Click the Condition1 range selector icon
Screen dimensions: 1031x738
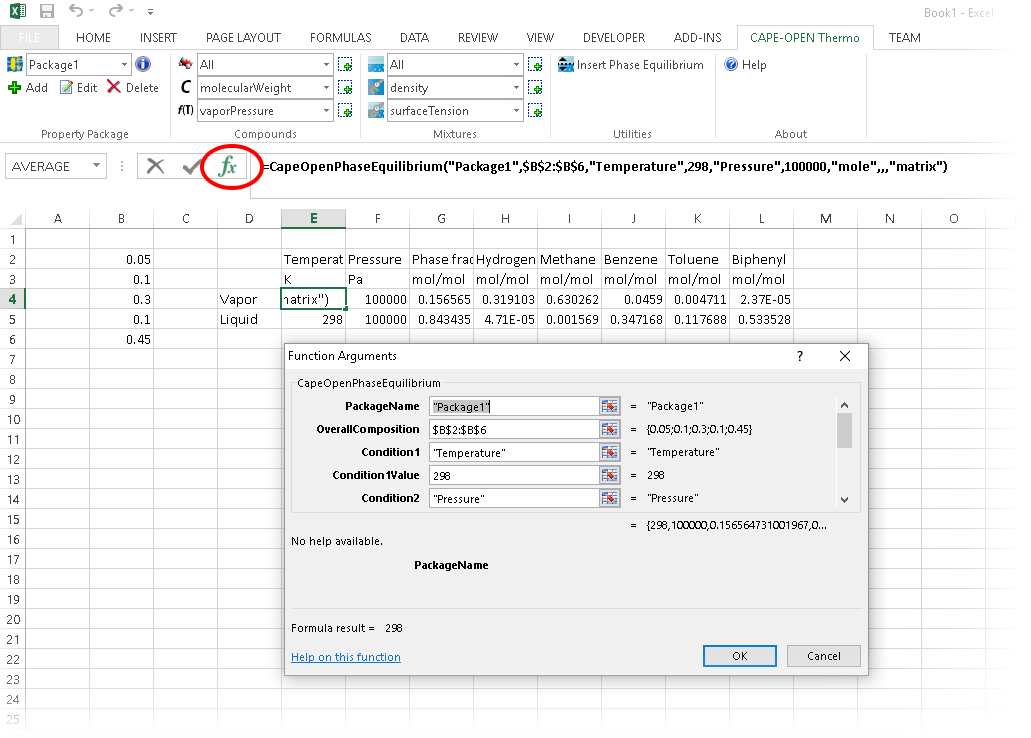[610, 453]
